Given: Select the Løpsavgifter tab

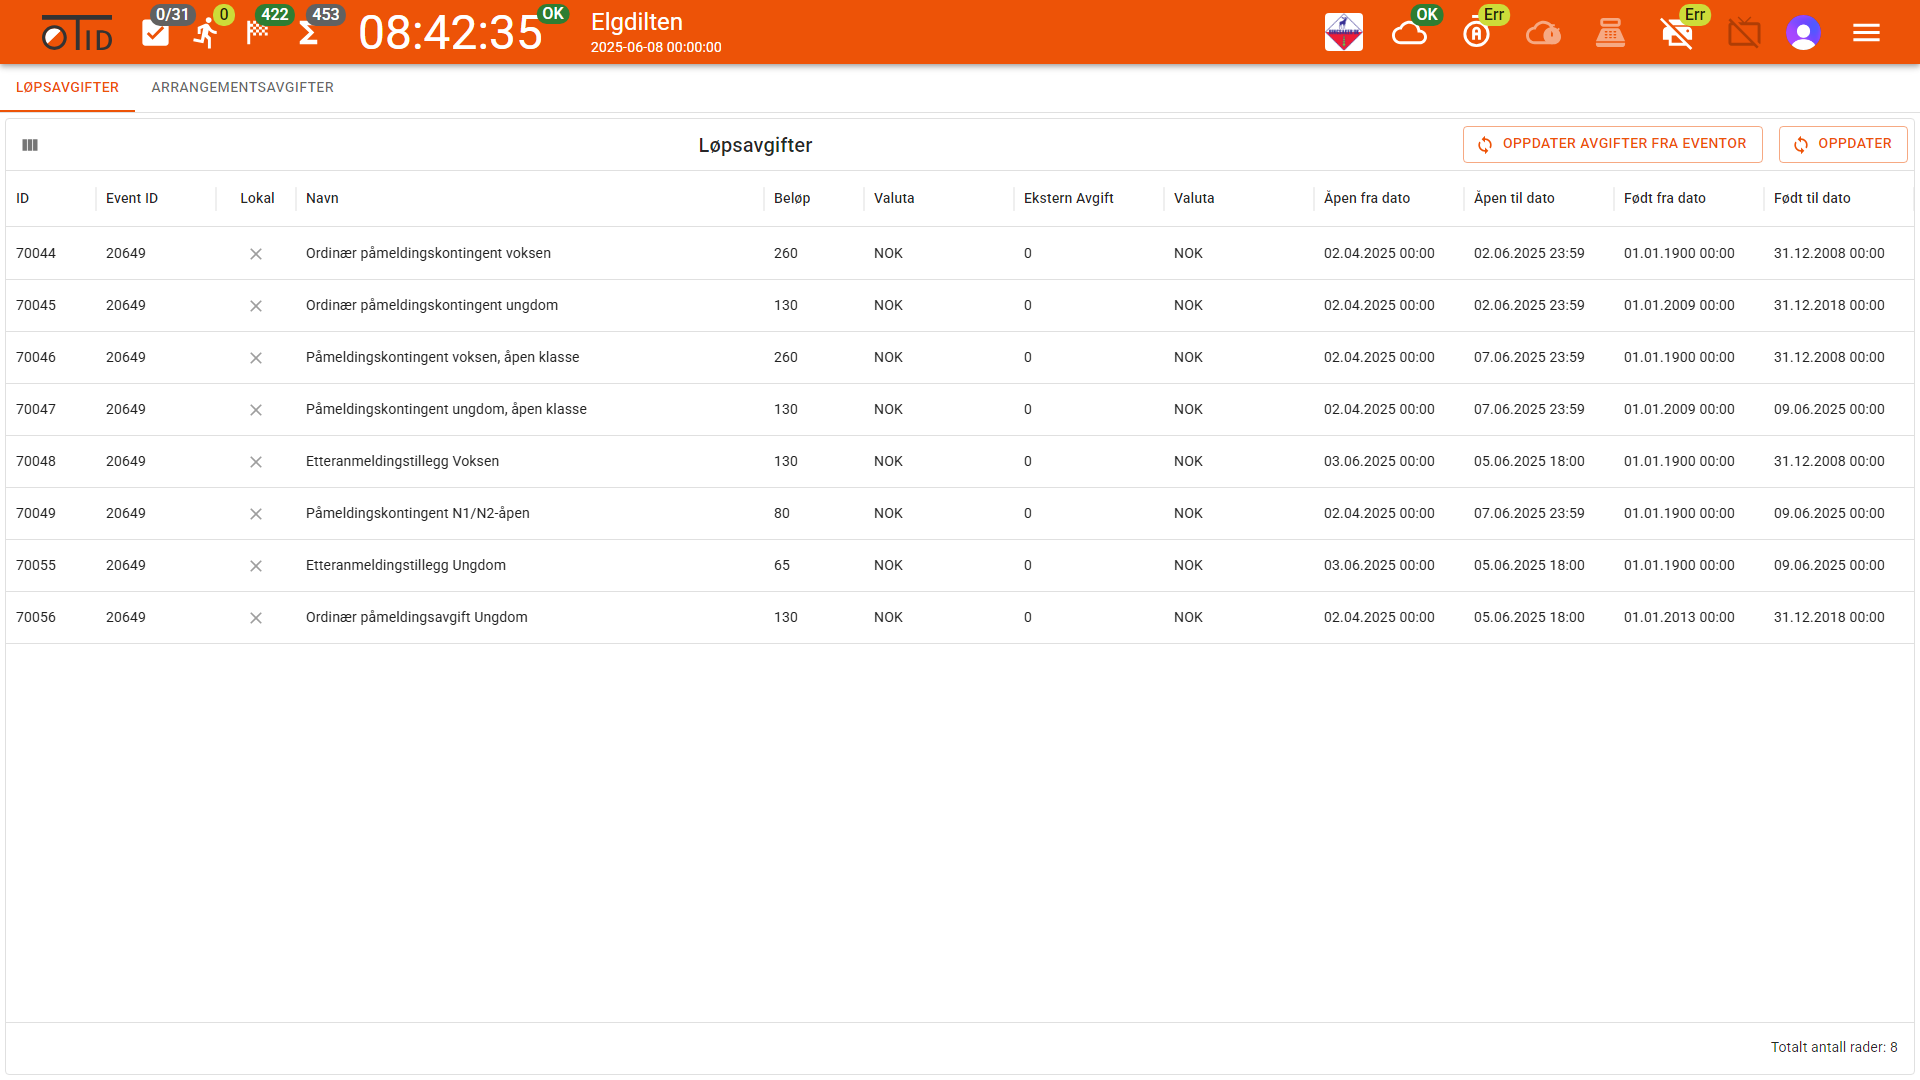Looking at the screenshot, I should [67, 88].
